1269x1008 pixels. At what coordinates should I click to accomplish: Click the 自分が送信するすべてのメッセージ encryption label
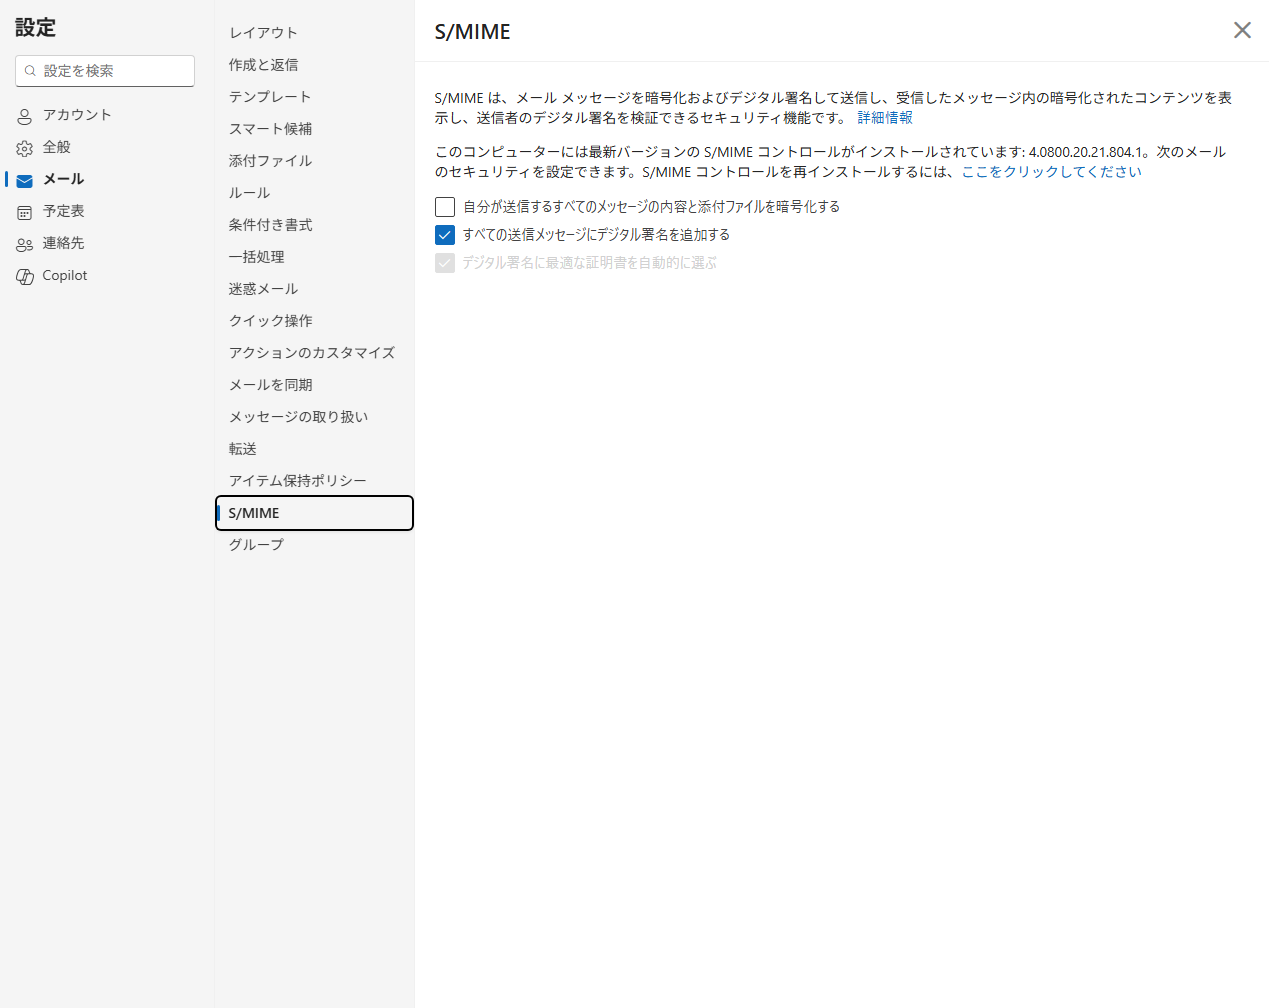coord(651,207)
